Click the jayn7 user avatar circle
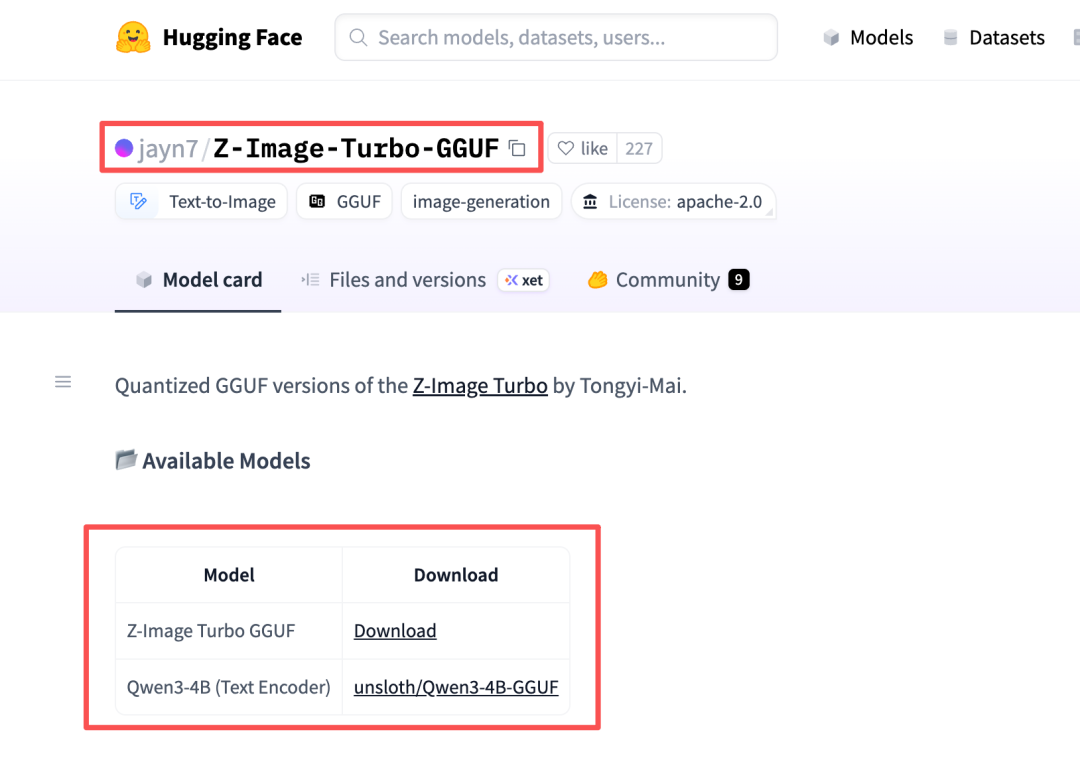 click(x=124, y=149)
